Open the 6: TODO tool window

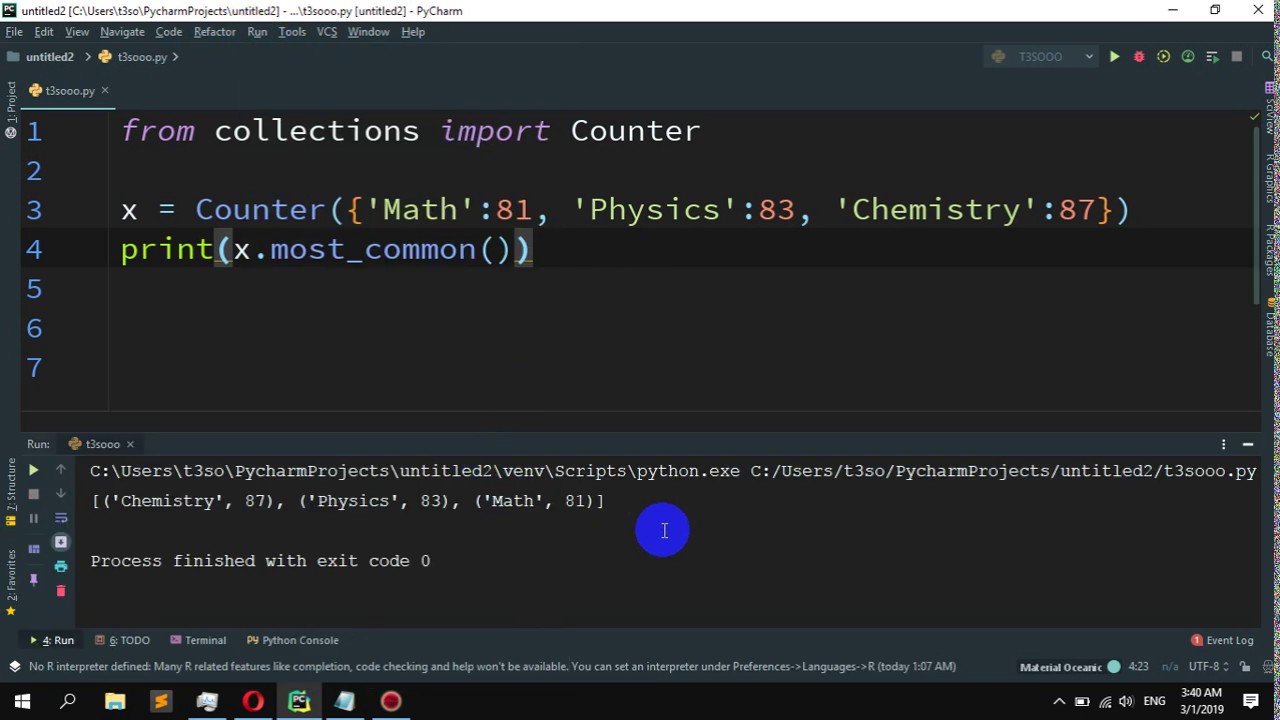click(x=123, y=640)
